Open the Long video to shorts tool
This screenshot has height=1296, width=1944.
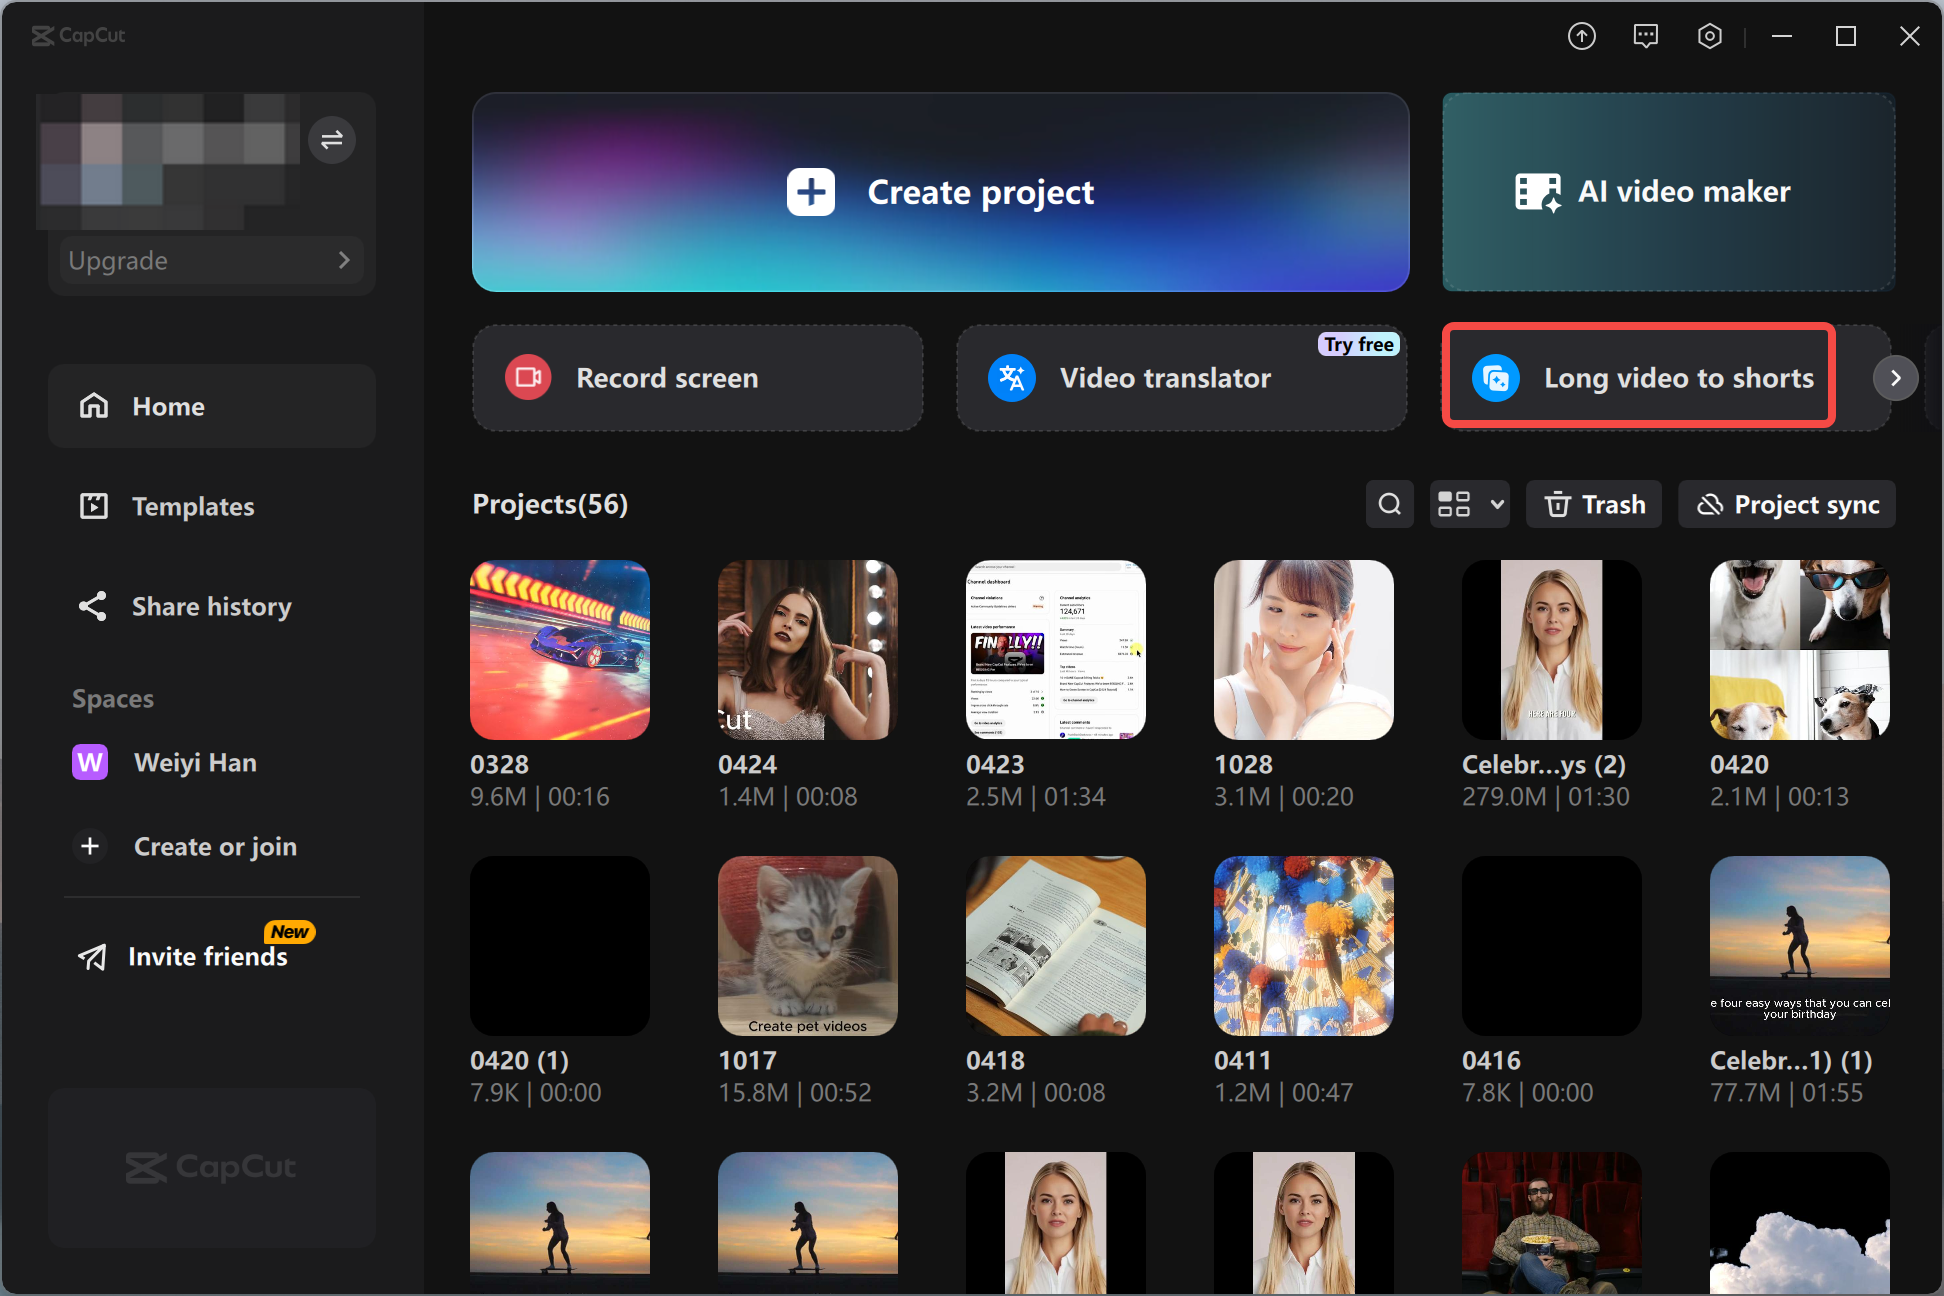[x=1637, y=378]
